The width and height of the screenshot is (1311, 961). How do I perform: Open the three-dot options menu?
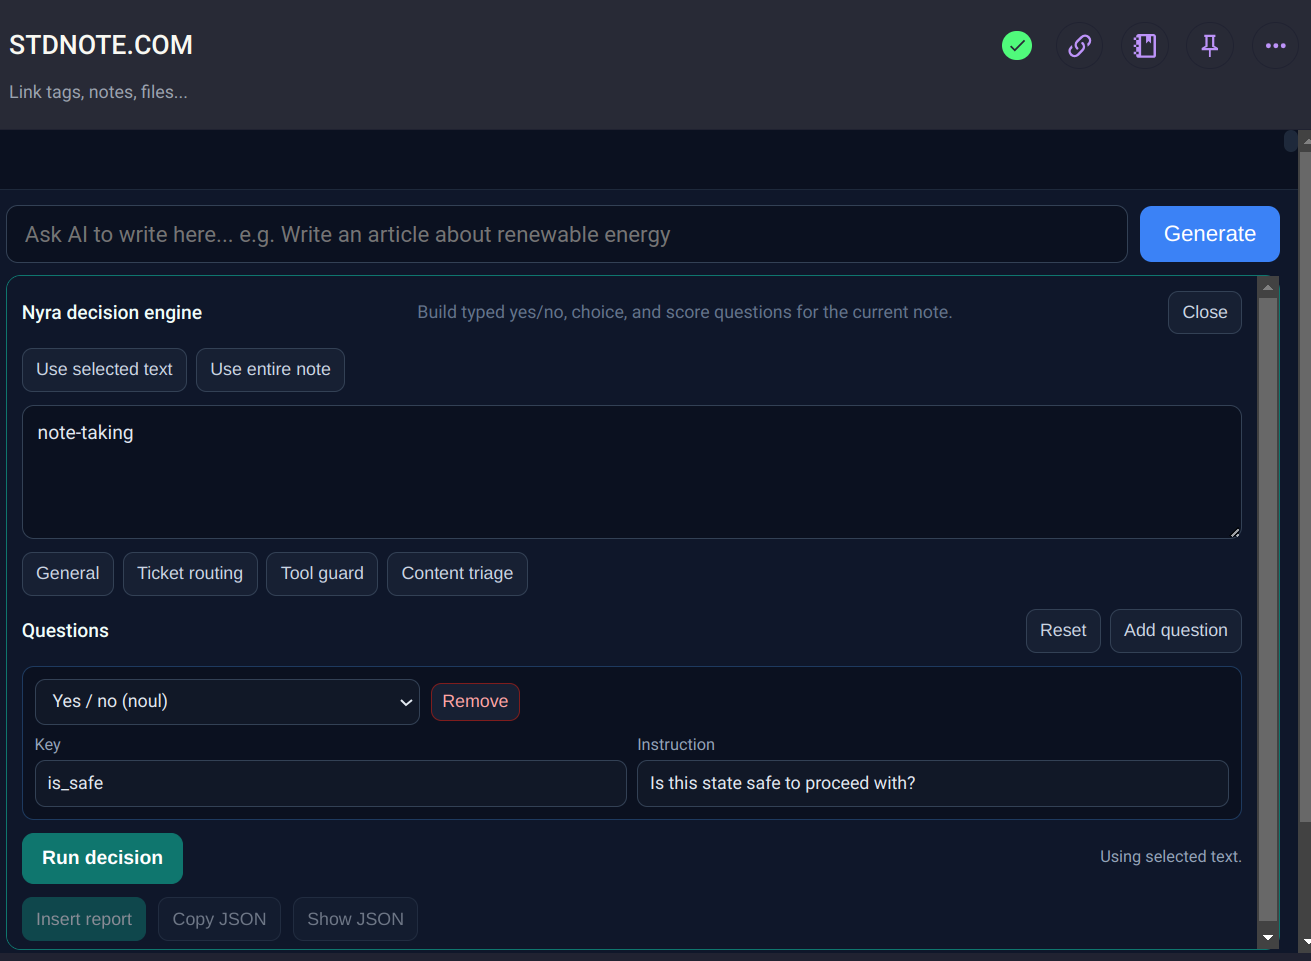click(1275, 45)
